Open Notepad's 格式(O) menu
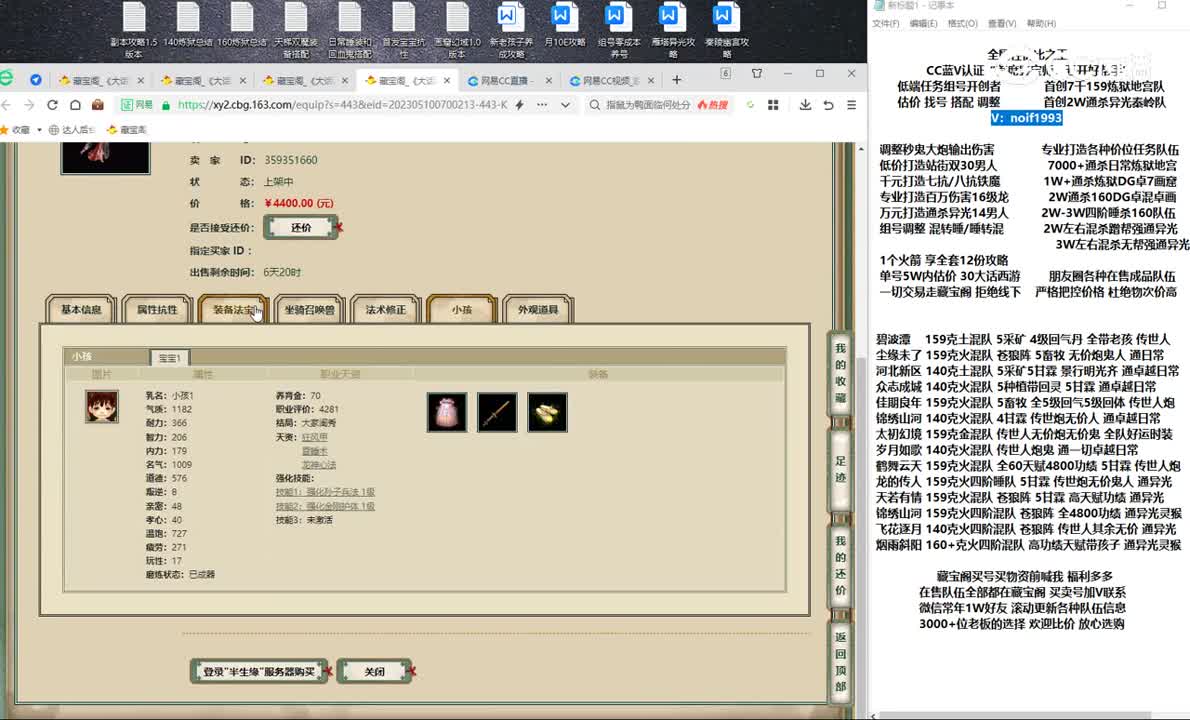Image resolution: width=1190 pixels, height=720 pixels. tap(962, 24)
